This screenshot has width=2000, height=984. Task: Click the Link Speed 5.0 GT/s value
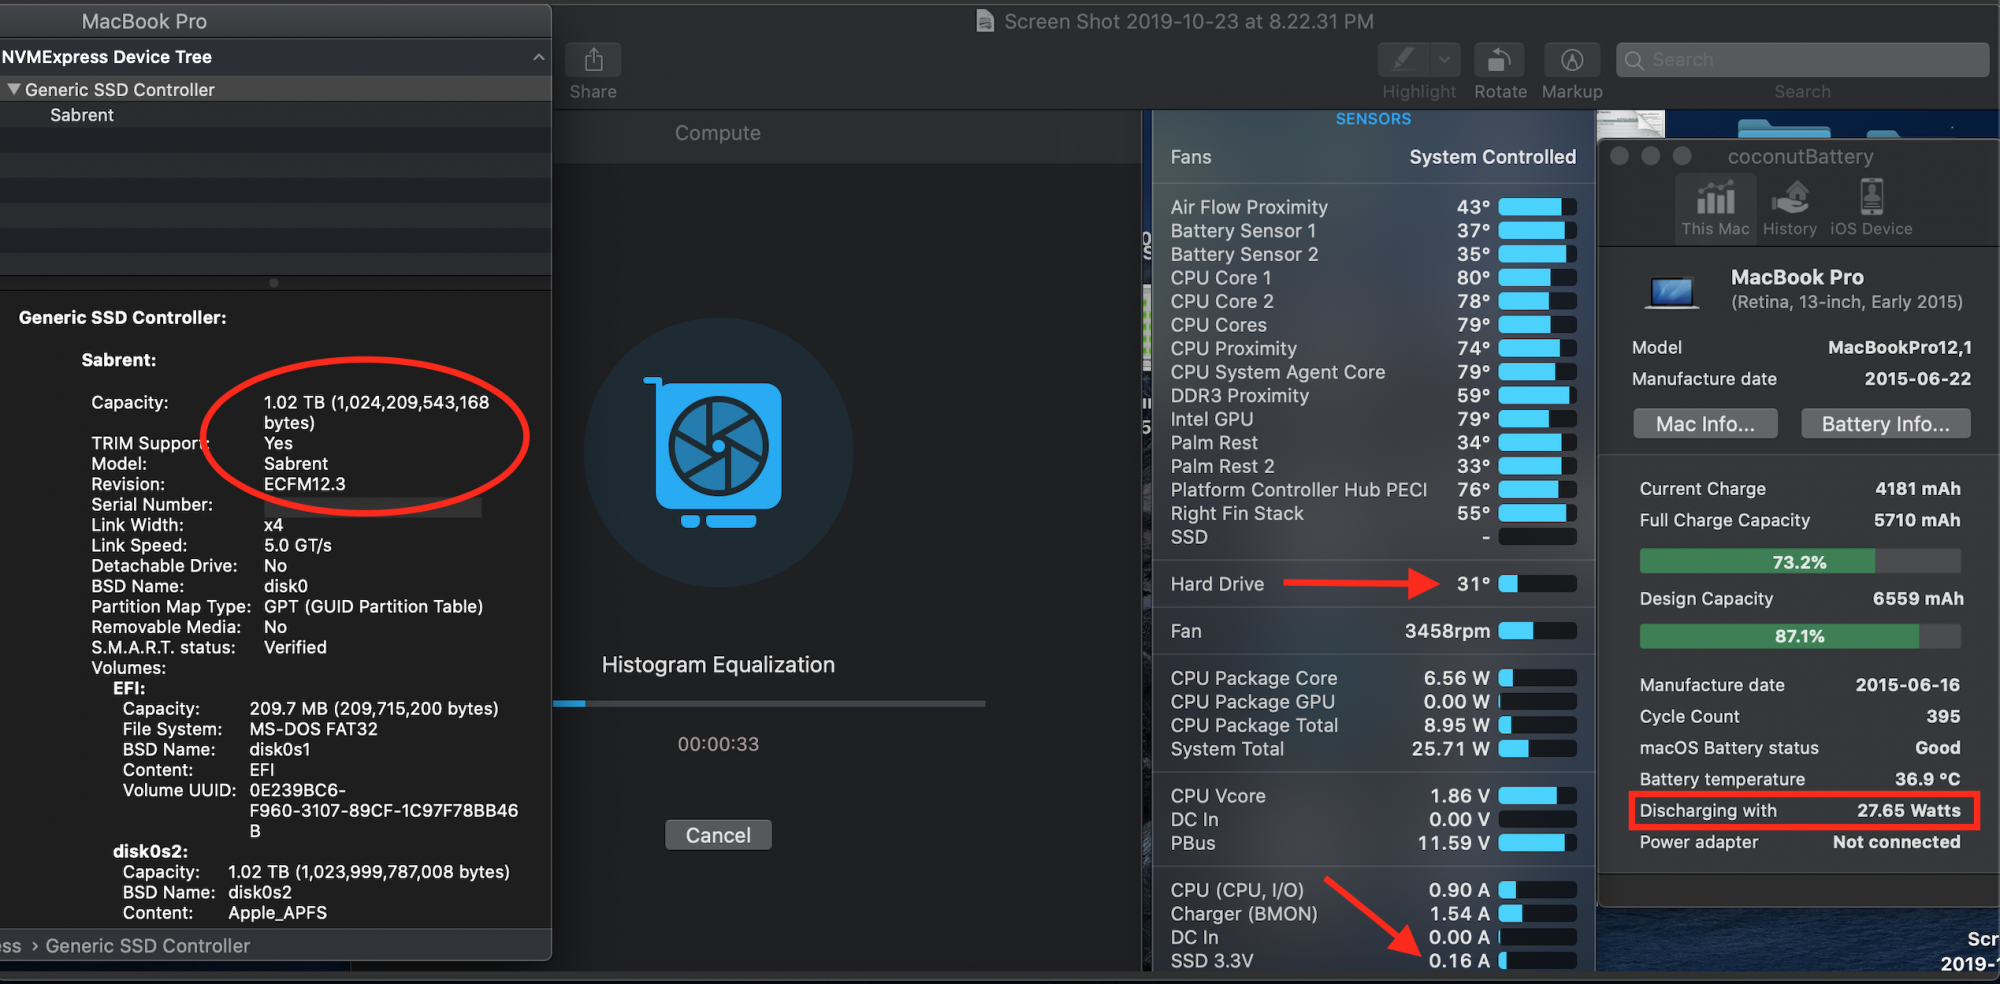(298, 546)
